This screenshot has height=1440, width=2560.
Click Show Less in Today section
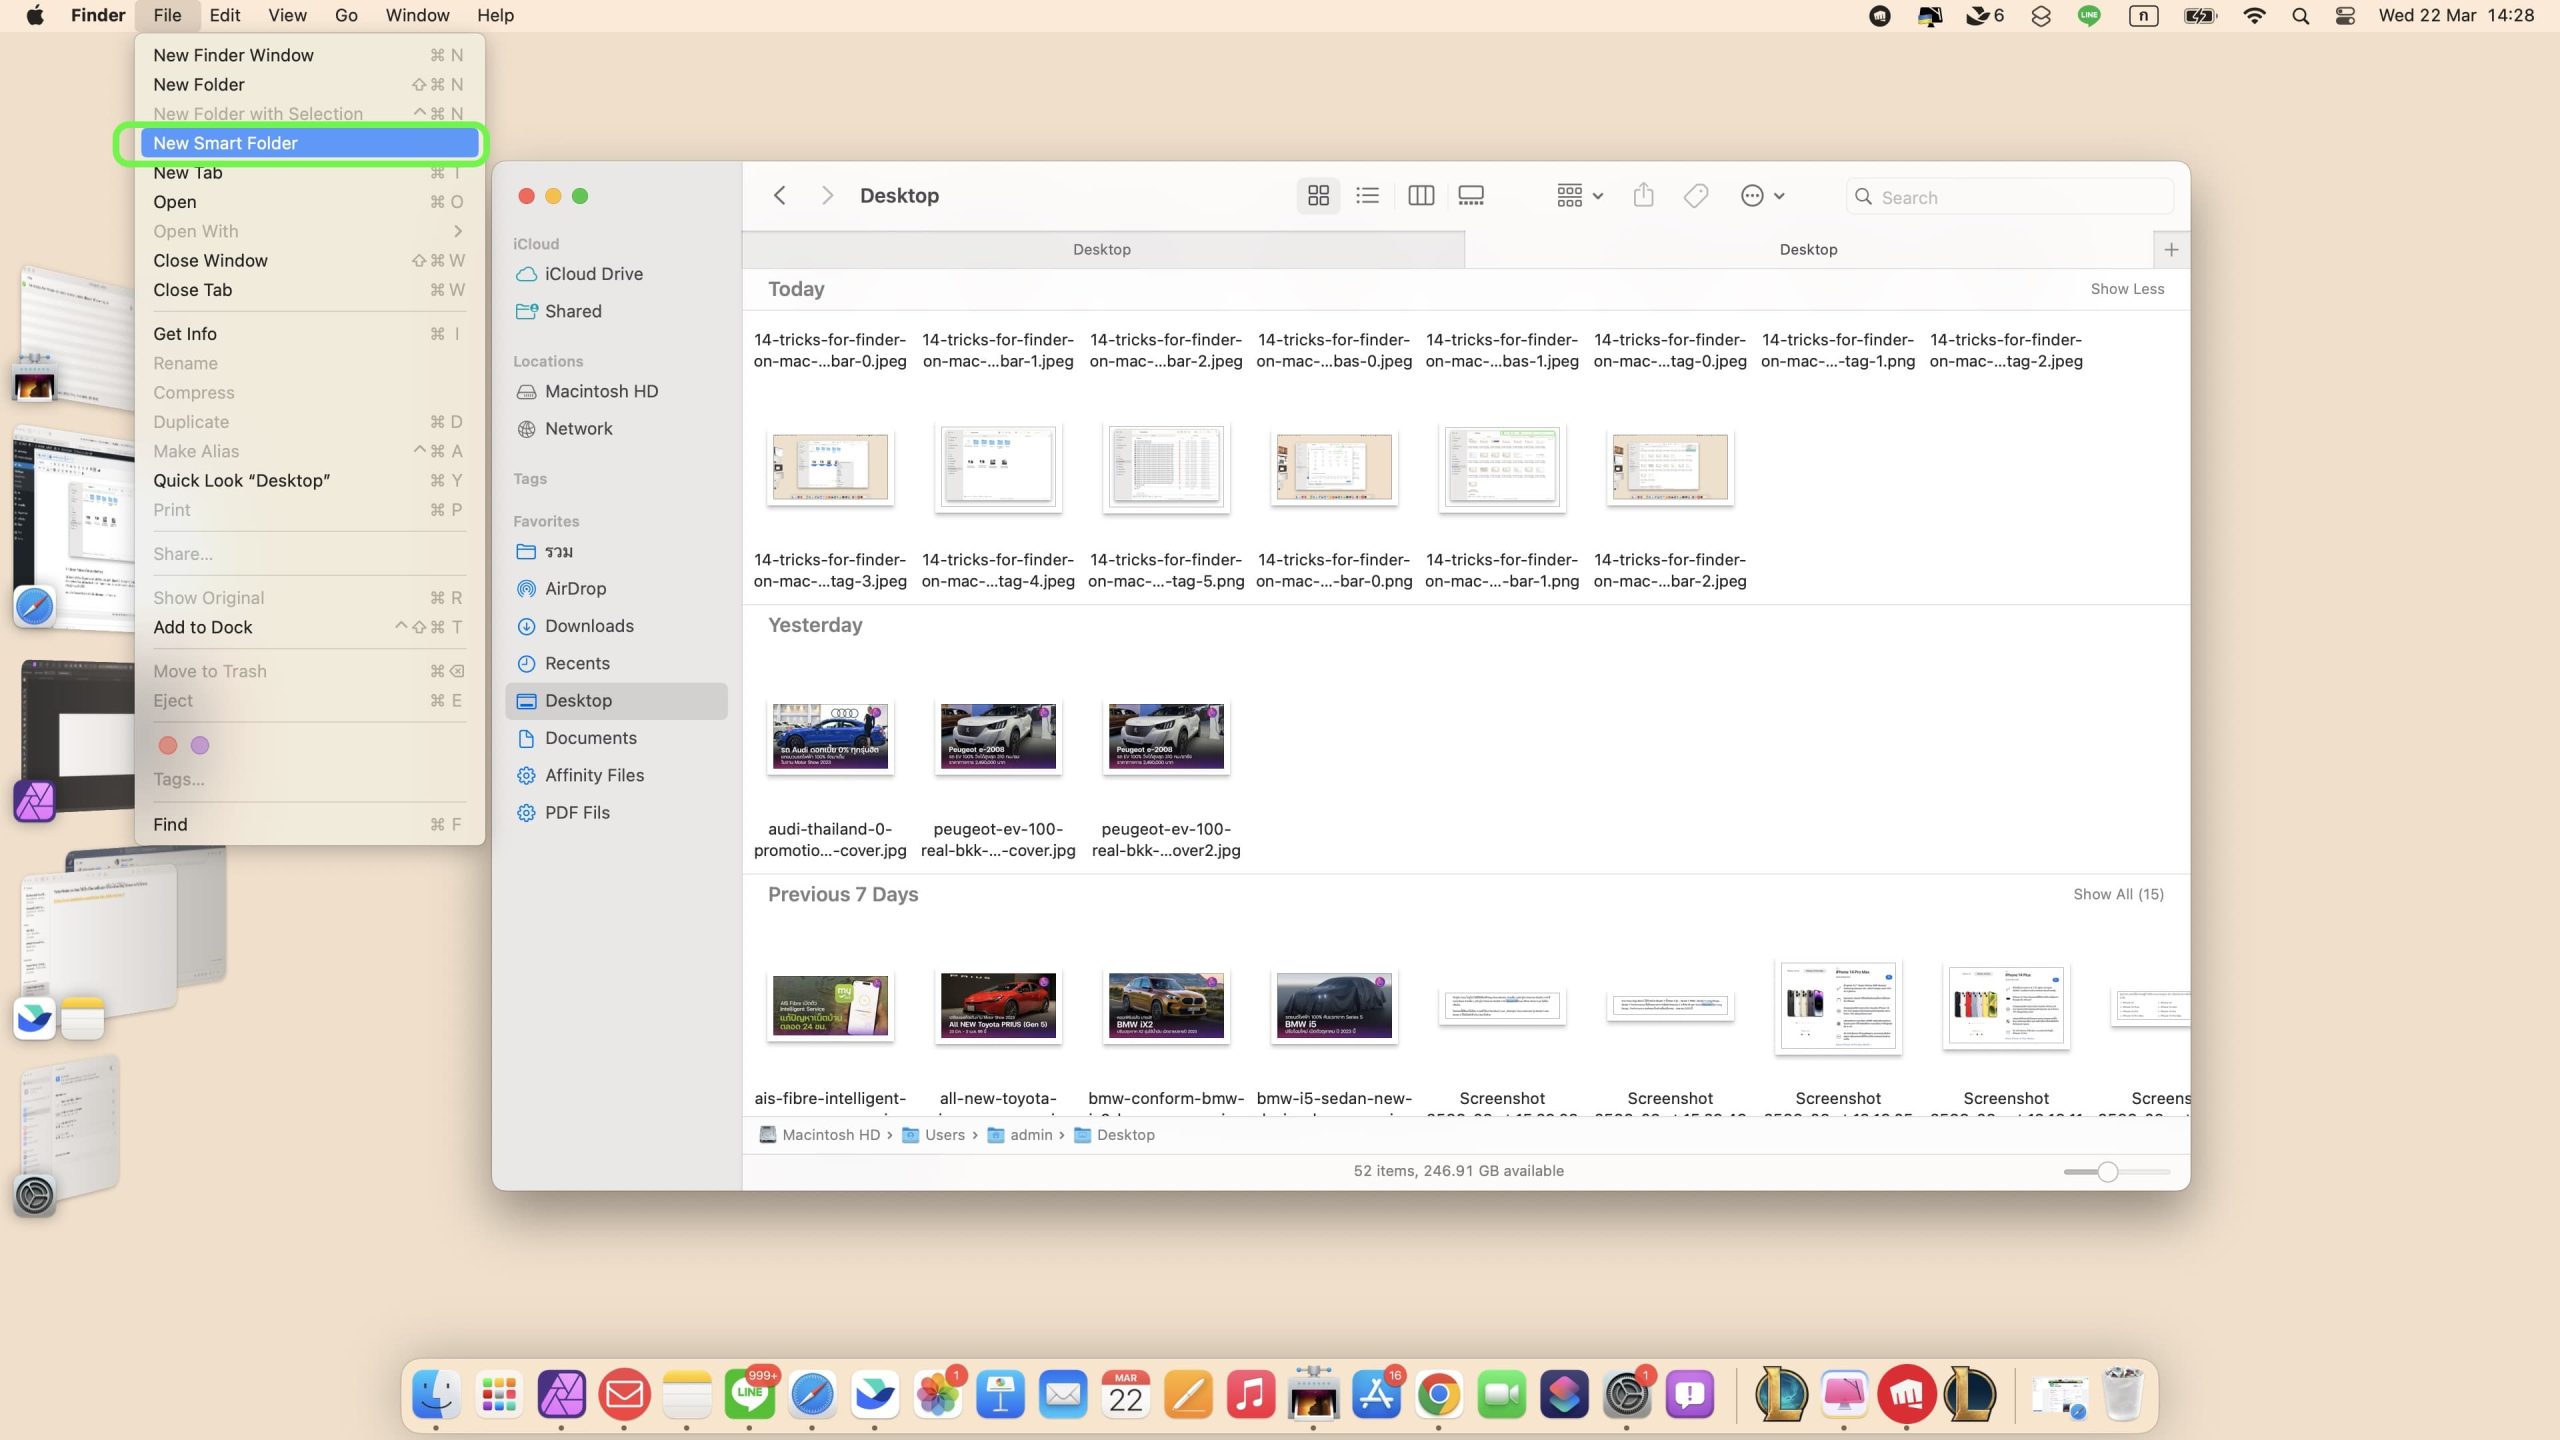pos(2127,289)
